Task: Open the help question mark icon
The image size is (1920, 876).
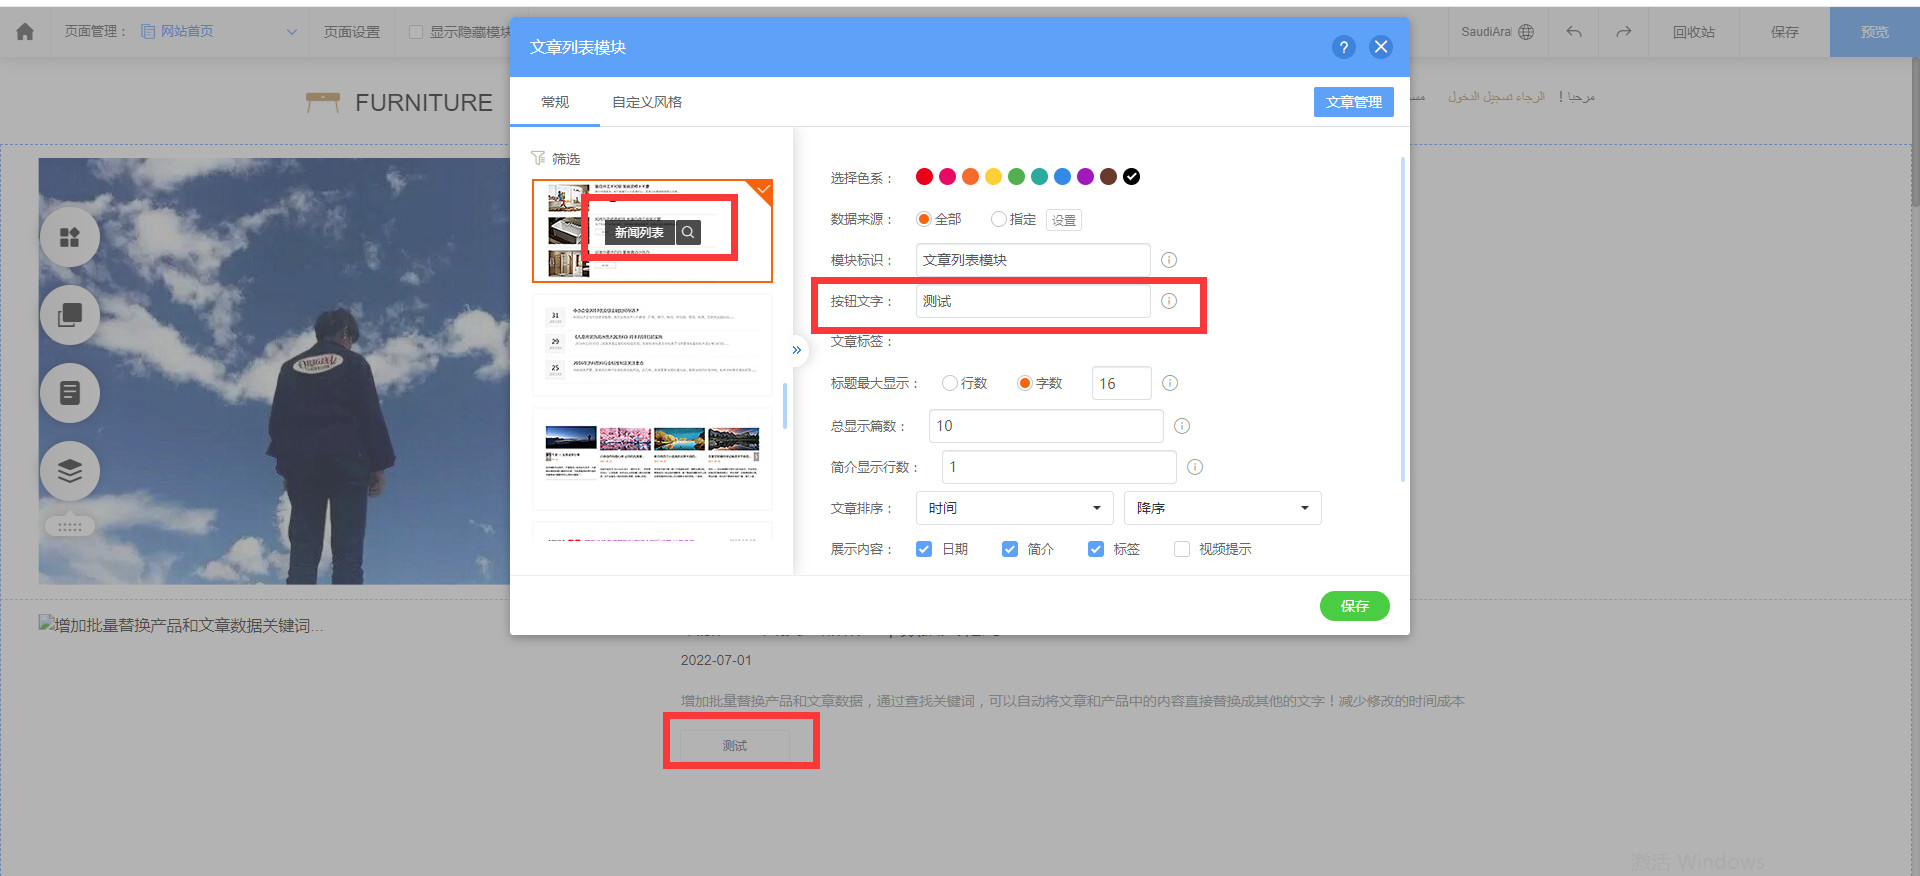Action: (1343, 47)
